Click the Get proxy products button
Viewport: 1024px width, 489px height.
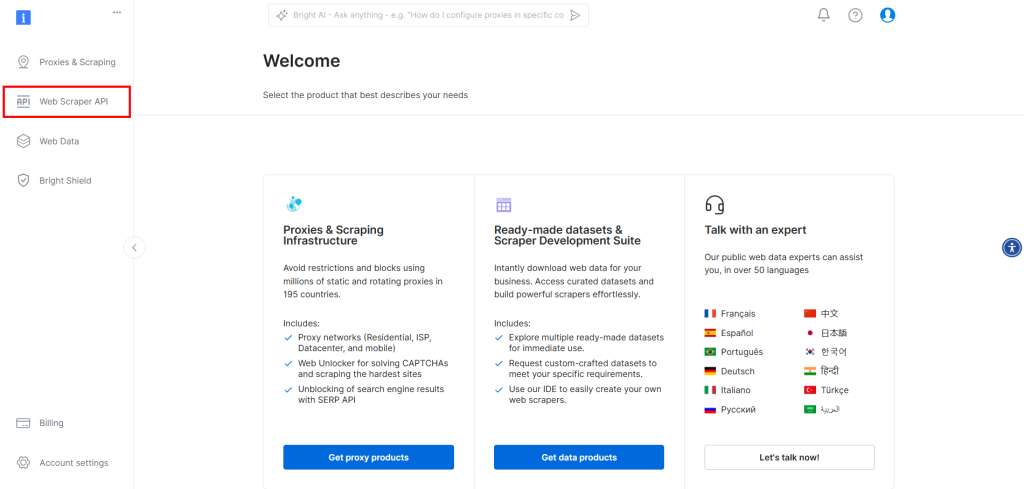(368, 458)
